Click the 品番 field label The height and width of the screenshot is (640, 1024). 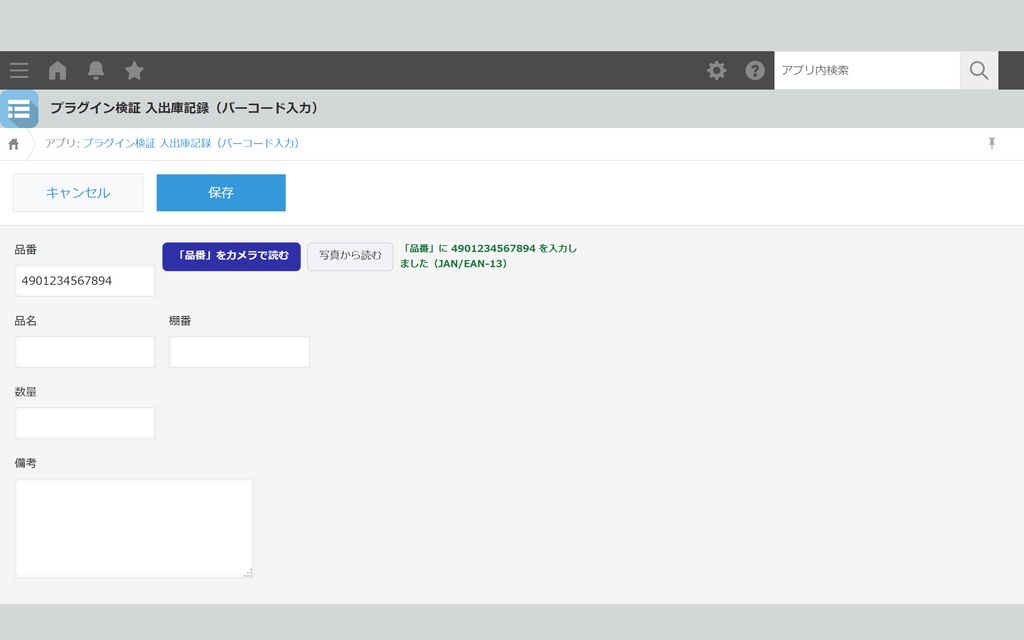pos(25,249)
